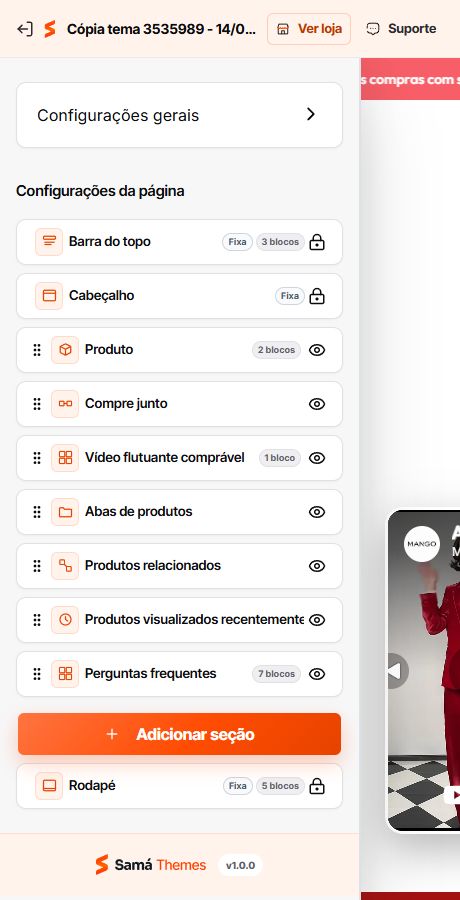Open the Produto section settings
The height and width of the screenshot is (900, 460).
point(179,350)
